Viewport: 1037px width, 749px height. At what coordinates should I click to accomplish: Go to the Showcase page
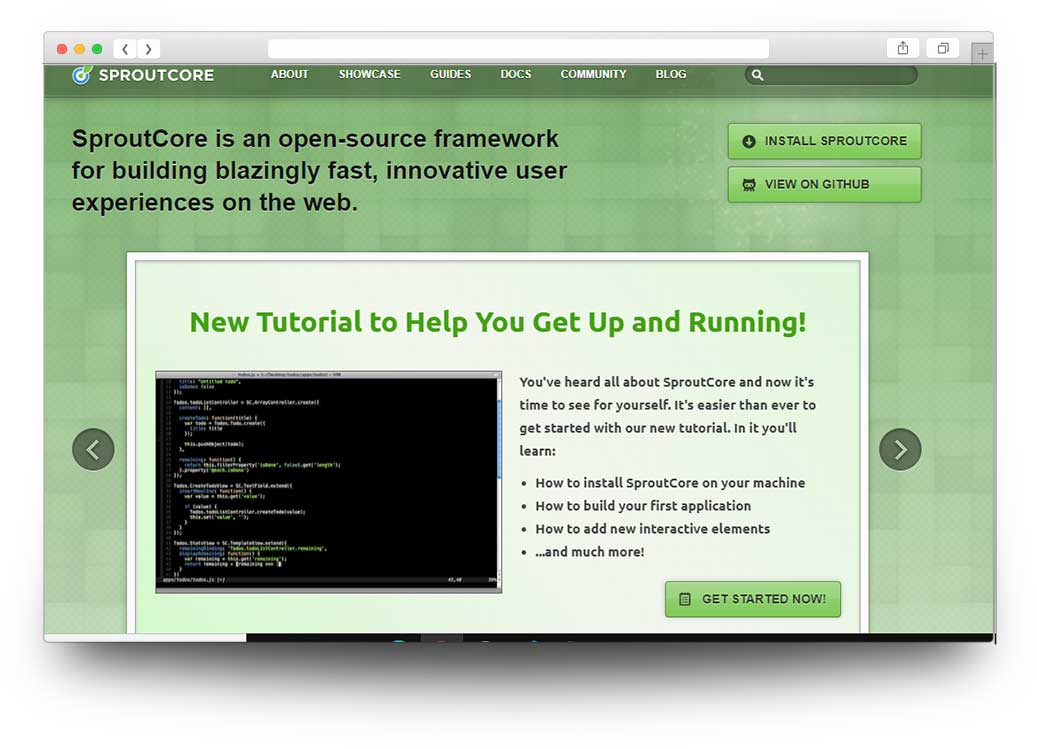(x=369, y=74)
